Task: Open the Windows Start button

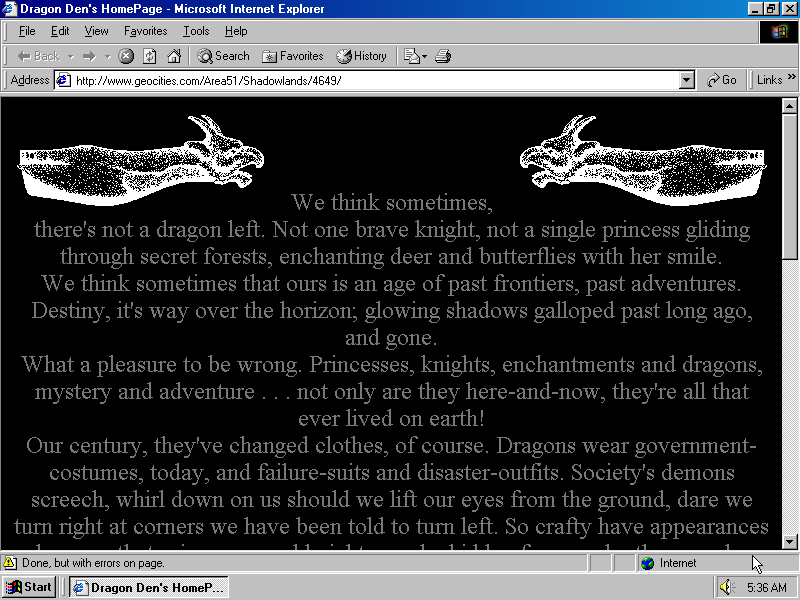Action: click(x=29, y=587)
